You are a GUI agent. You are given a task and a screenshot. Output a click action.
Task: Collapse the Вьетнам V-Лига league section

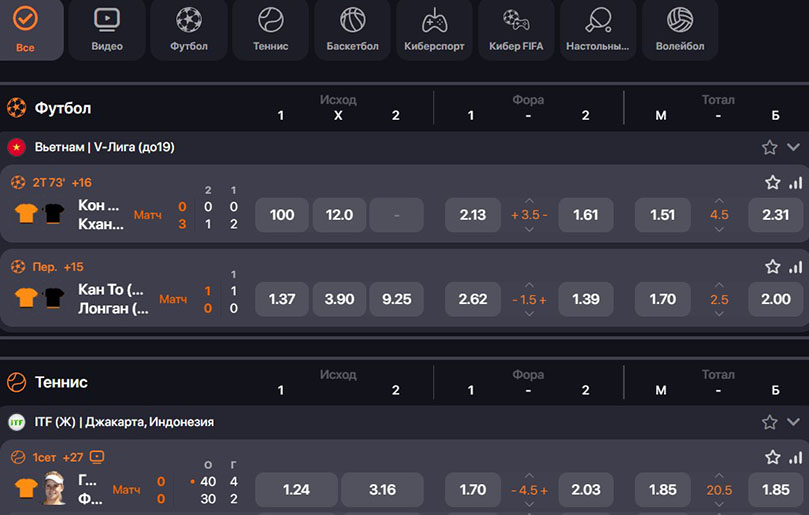pyautogui.click(x=793, y=147)
